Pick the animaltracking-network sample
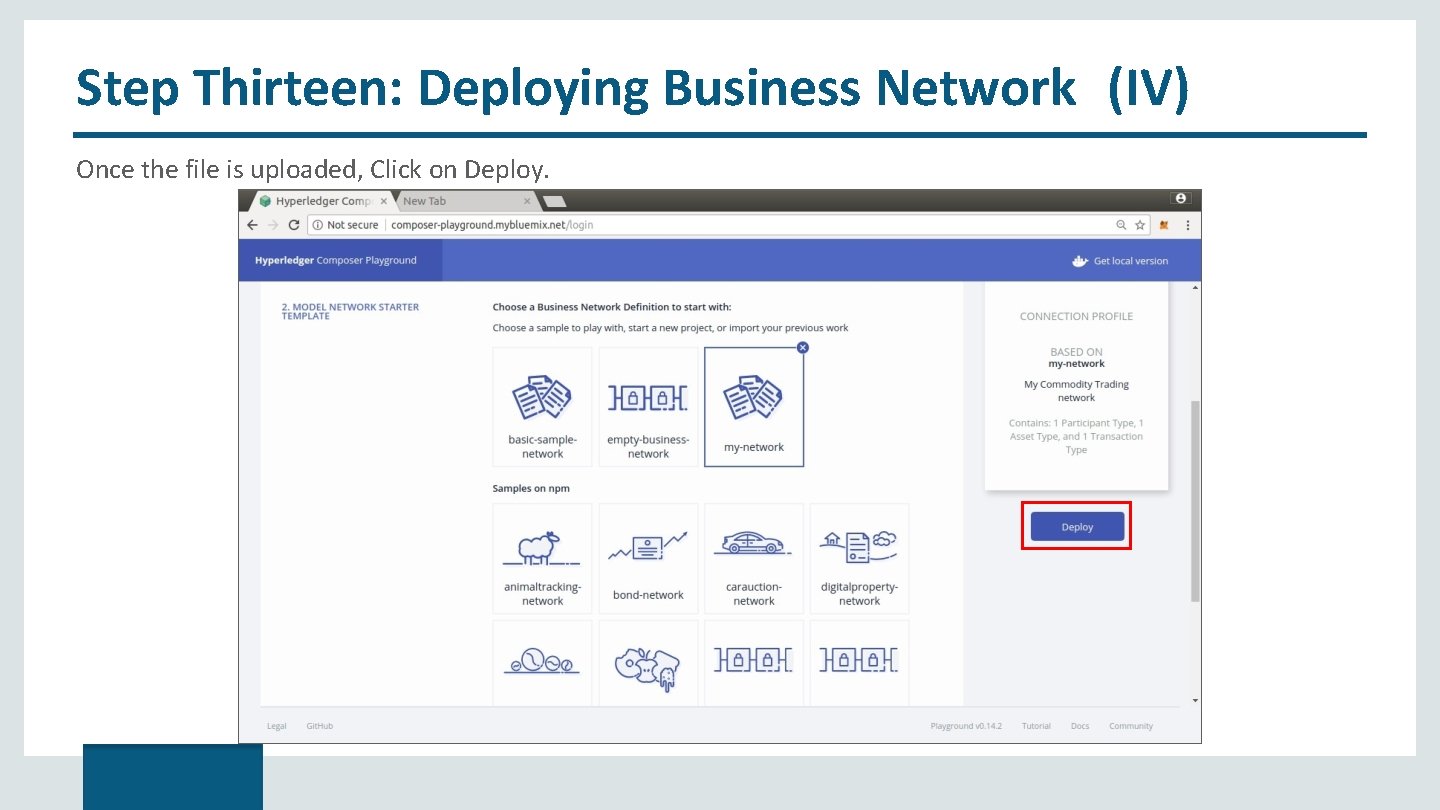The width and height of the screenshot is (1440, 810). 542,559
